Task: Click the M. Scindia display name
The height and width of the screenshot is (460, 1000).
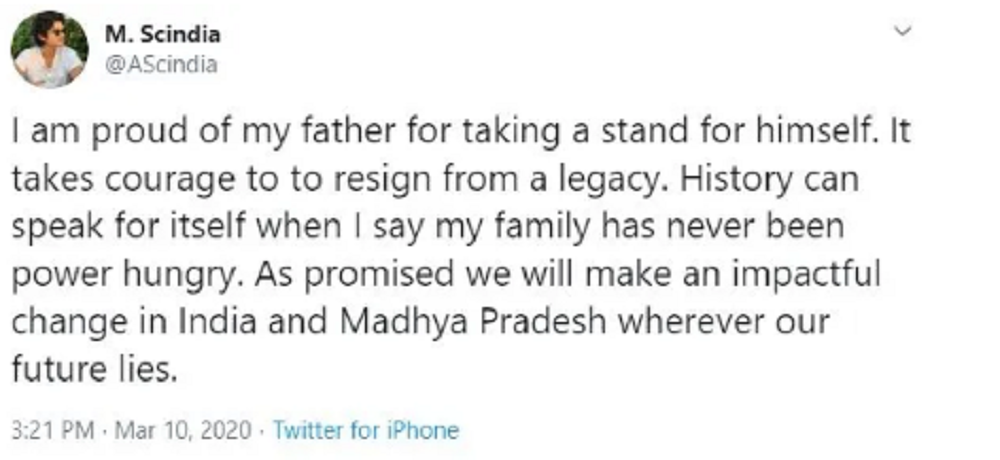Action: point(163,34)
